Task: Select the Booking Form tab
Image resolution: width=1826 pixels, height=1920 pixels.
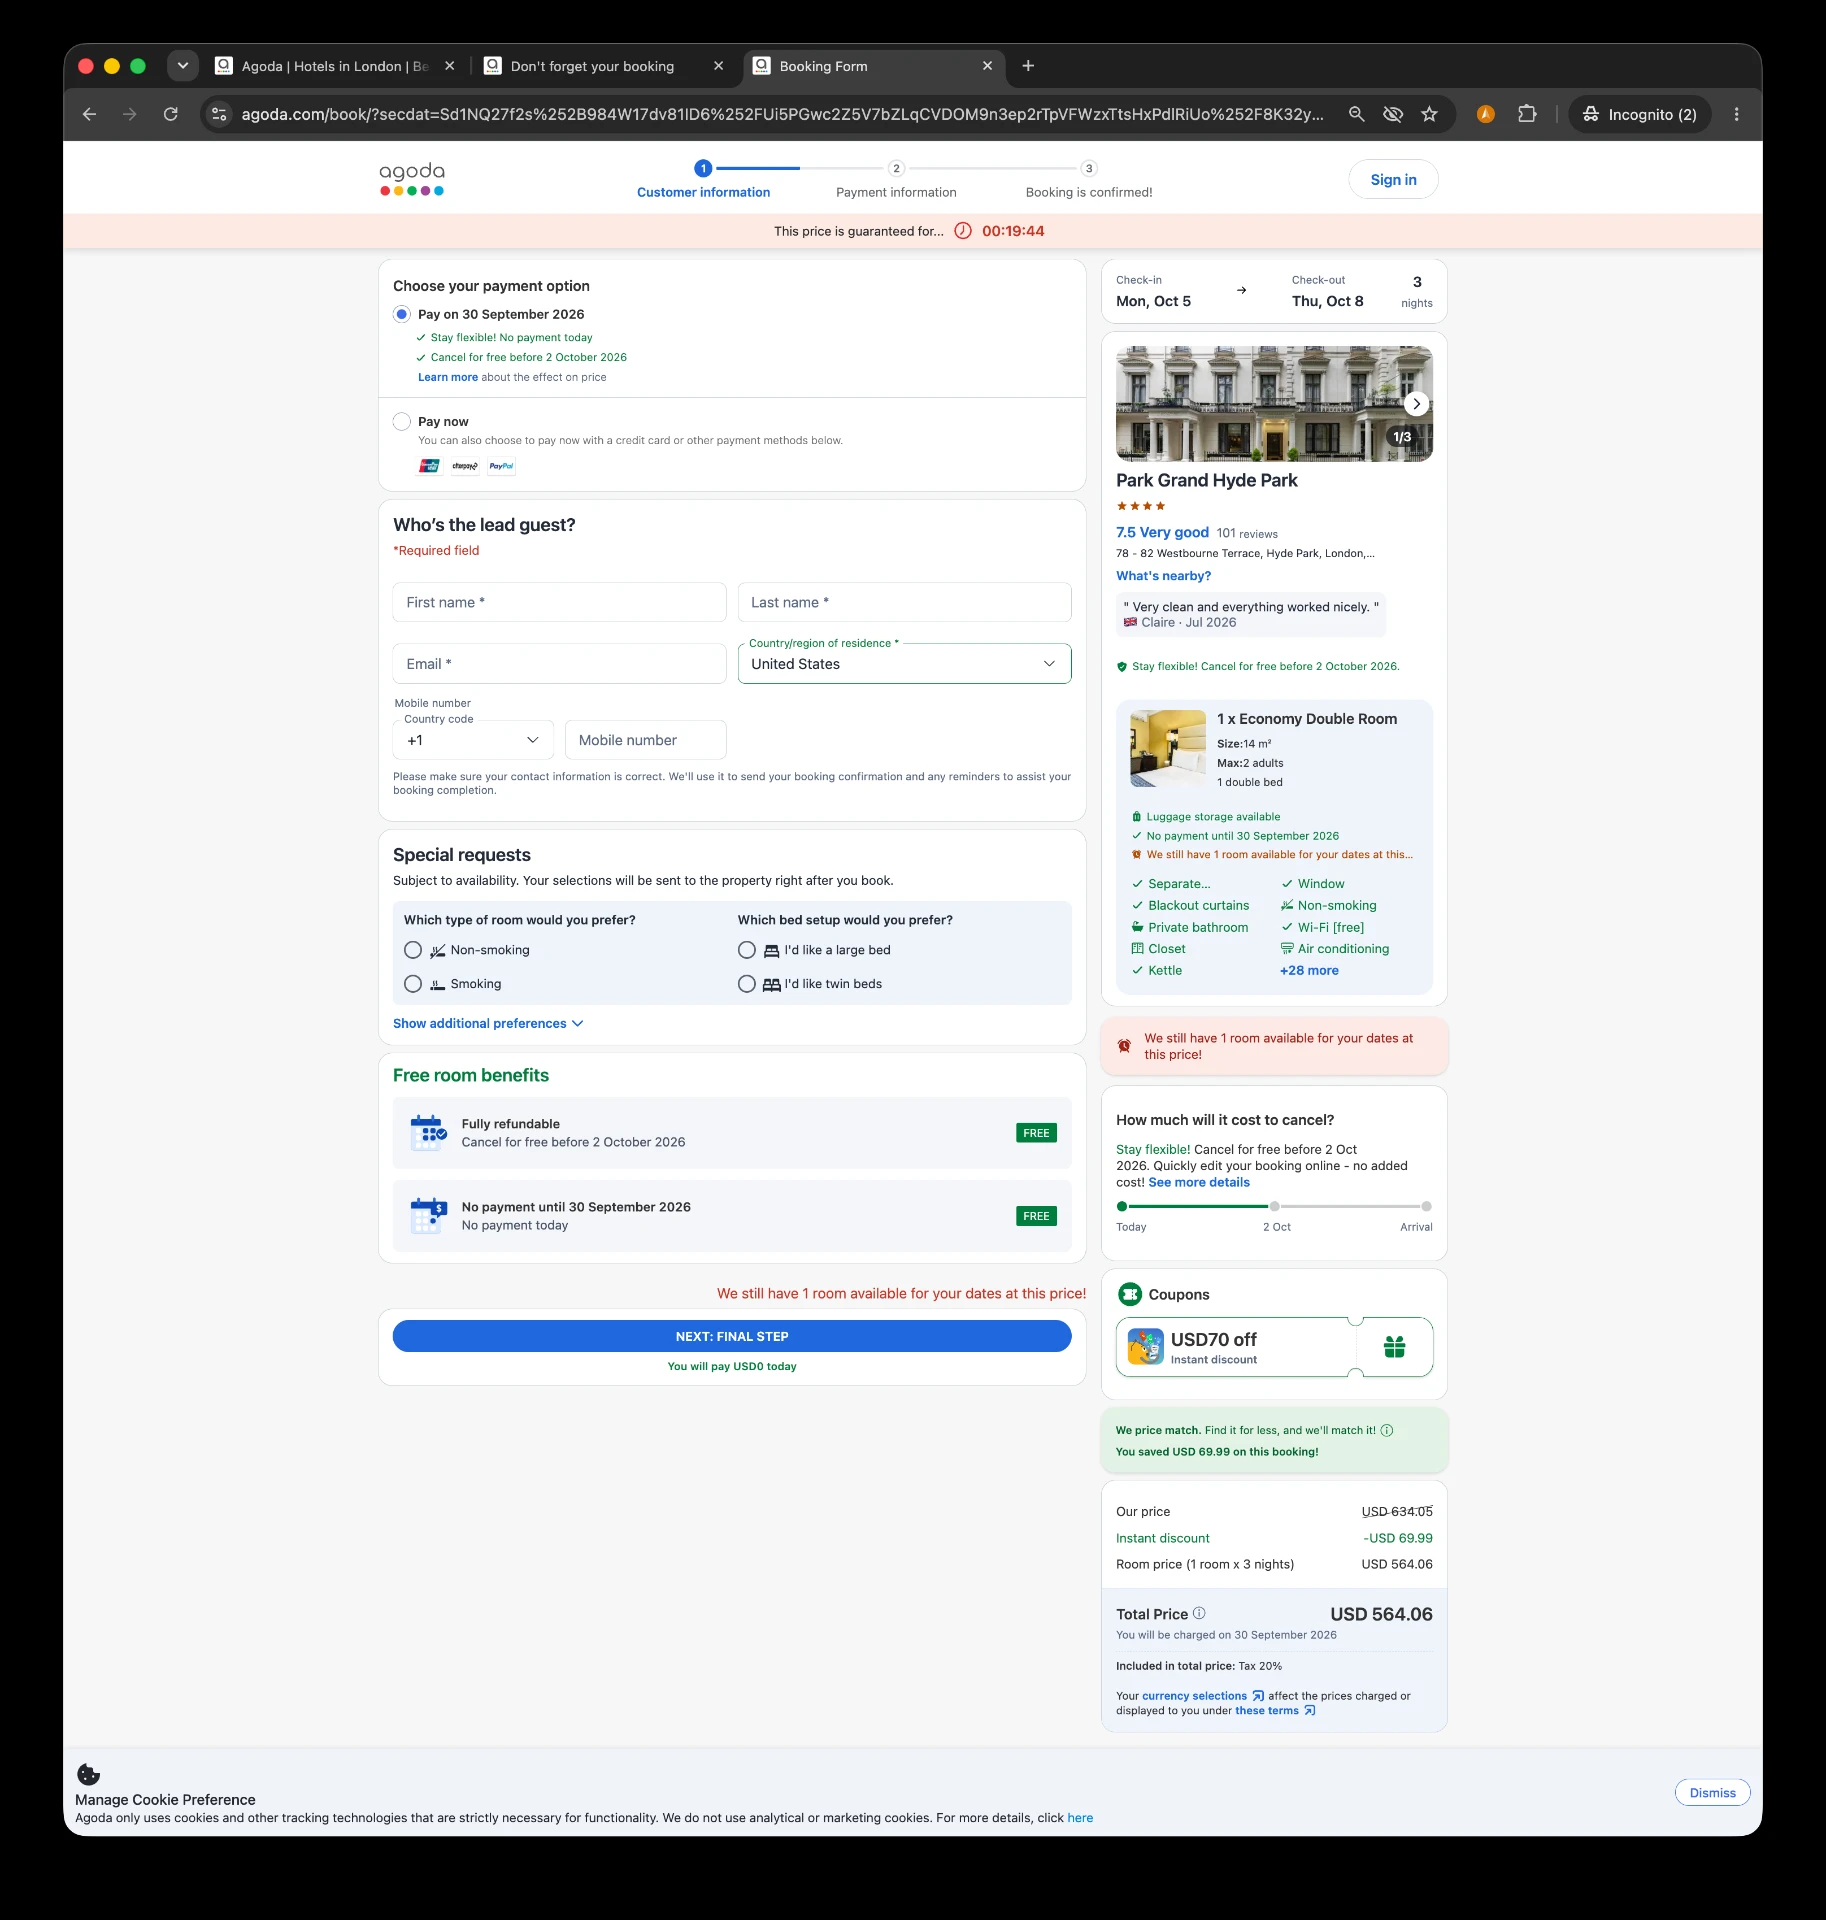Action: (x=875, y=66)
